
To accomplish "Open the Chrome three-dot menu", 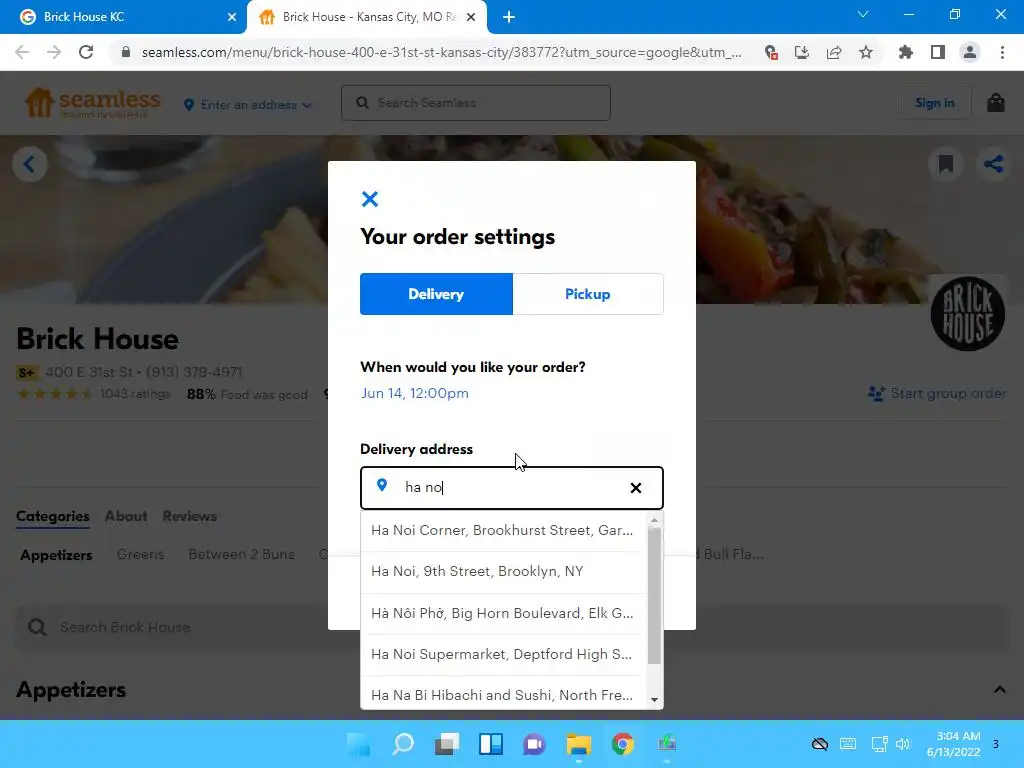I will pos(1002,52).
